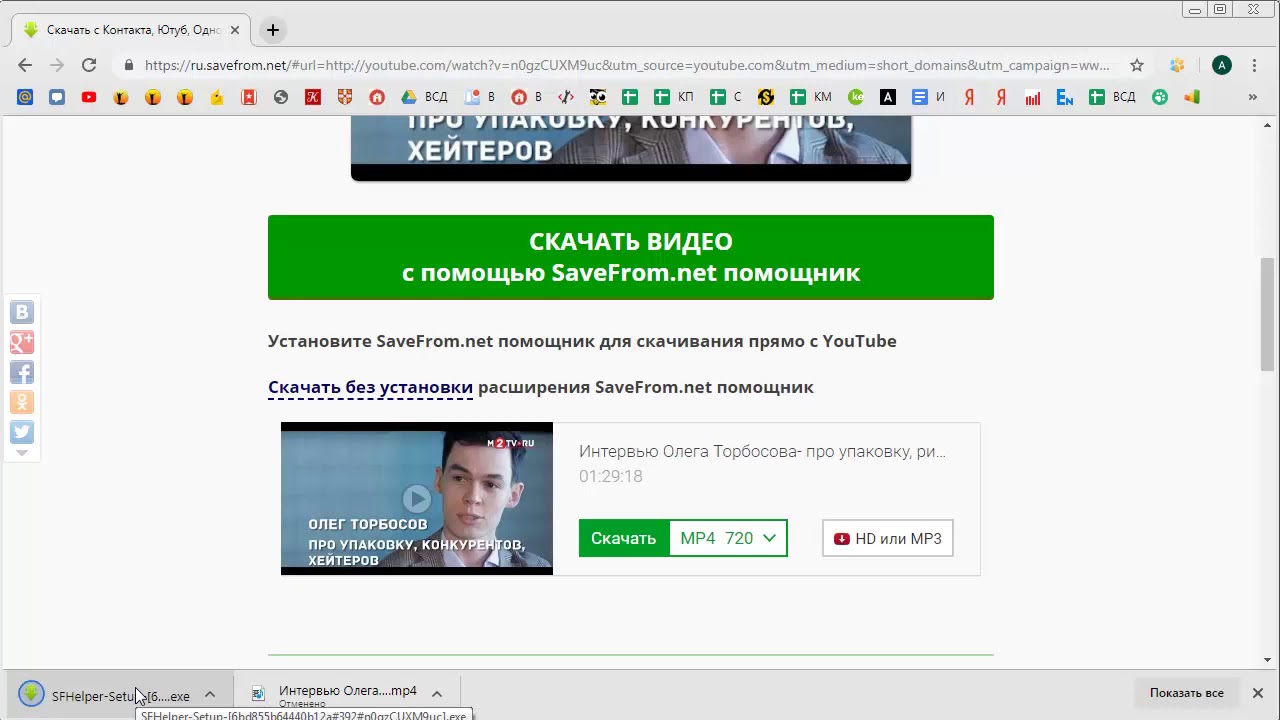Click the Показать все downloads button

(1186, 693)
